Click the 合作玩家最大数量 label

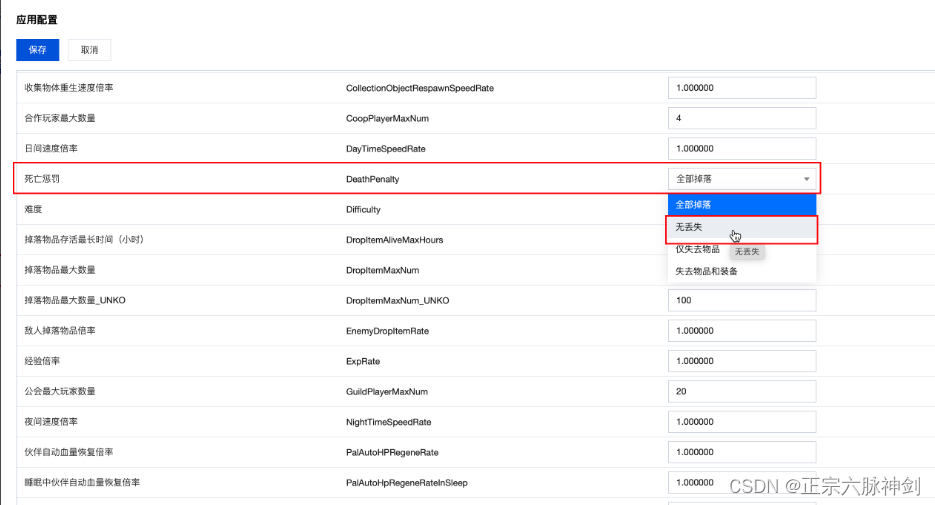[60, 118]
